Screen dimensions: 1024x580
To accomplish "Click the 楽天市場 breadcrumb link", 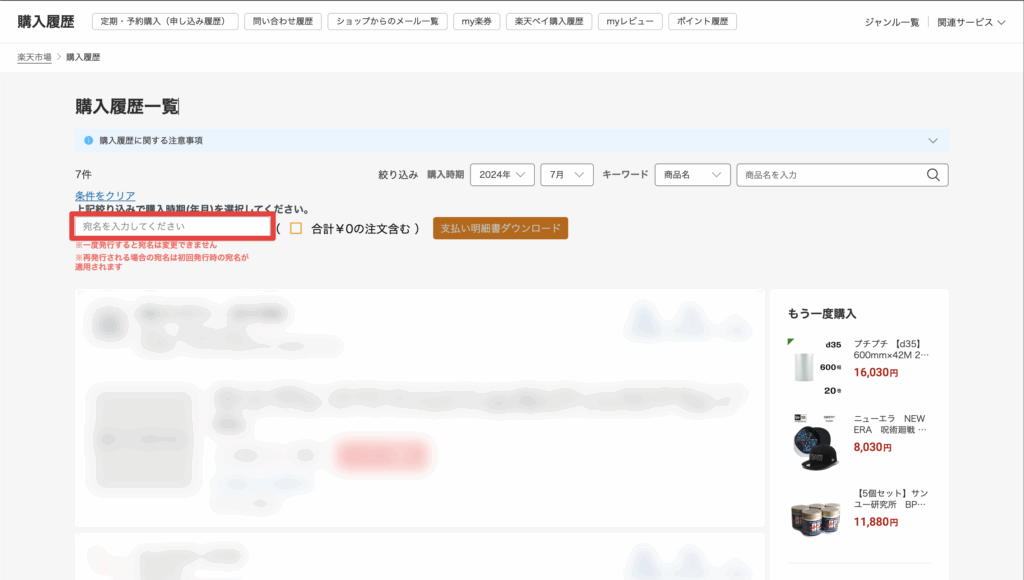I will click(x=34, y=57).
